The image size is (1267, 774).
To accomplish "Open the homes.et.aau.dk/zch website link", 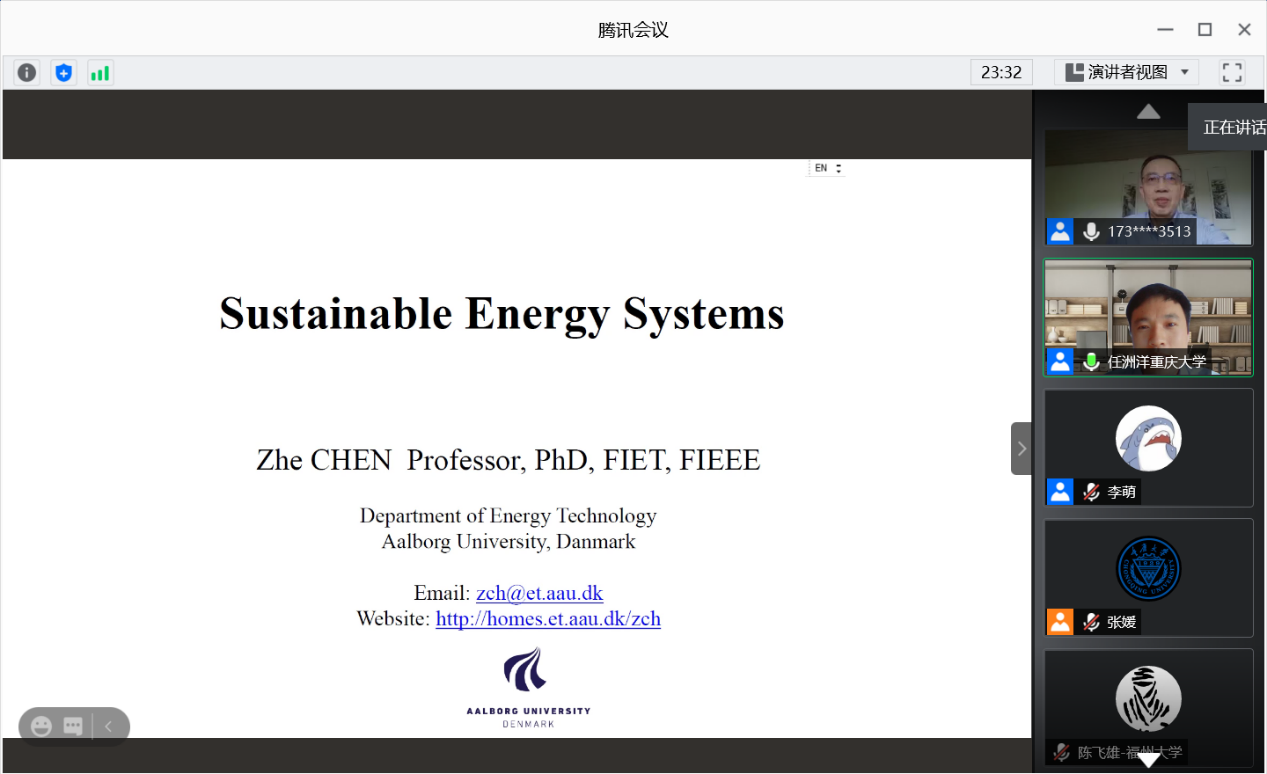I will tap(548, 618).
